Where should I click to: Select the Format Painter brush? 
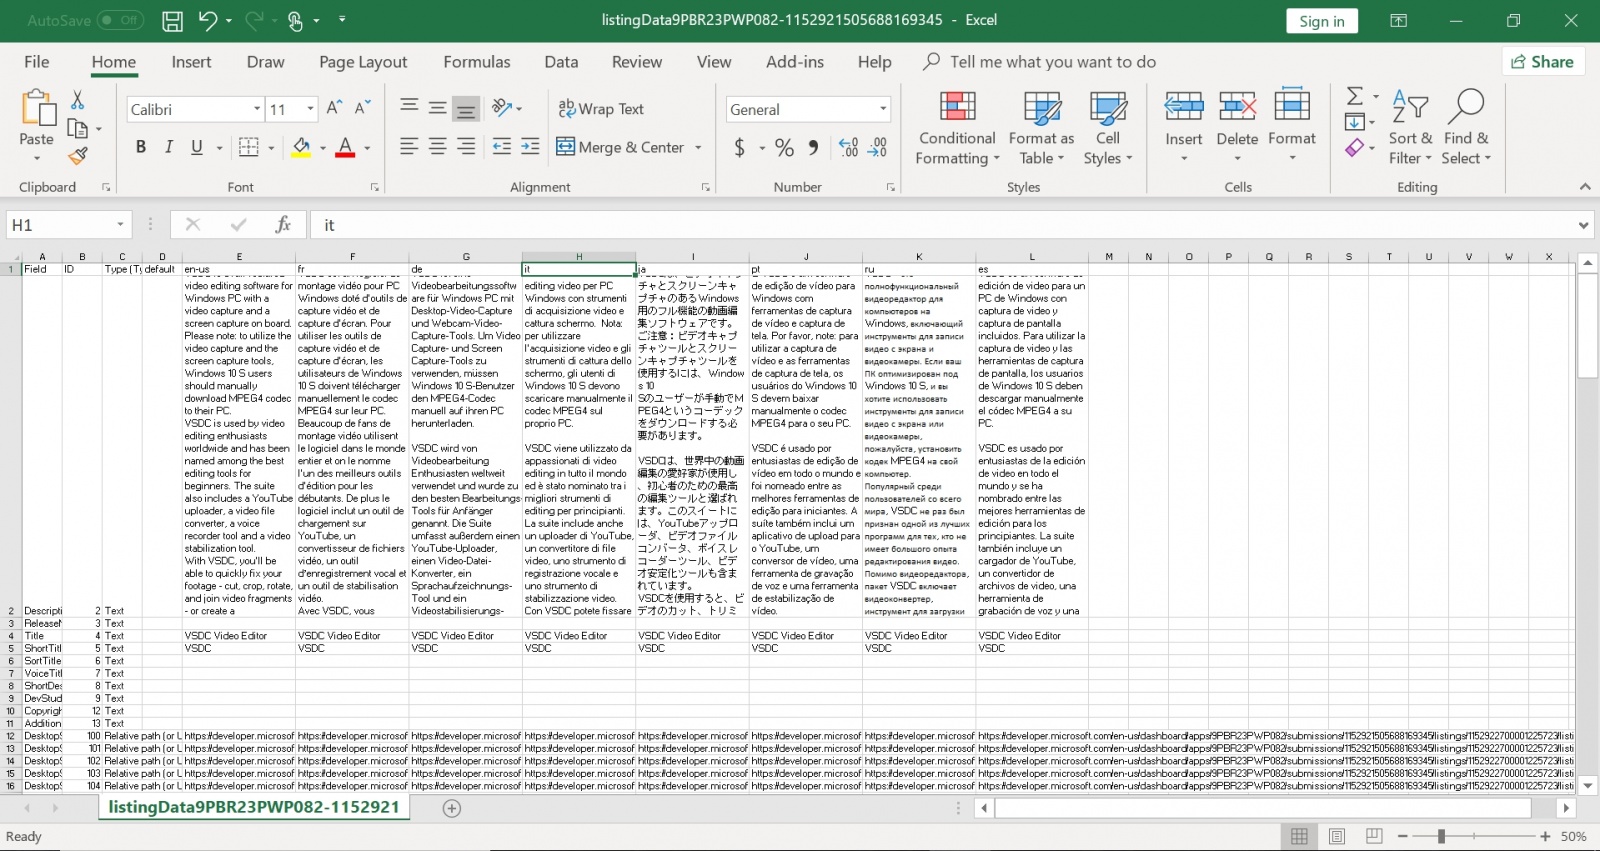(77, 155)
